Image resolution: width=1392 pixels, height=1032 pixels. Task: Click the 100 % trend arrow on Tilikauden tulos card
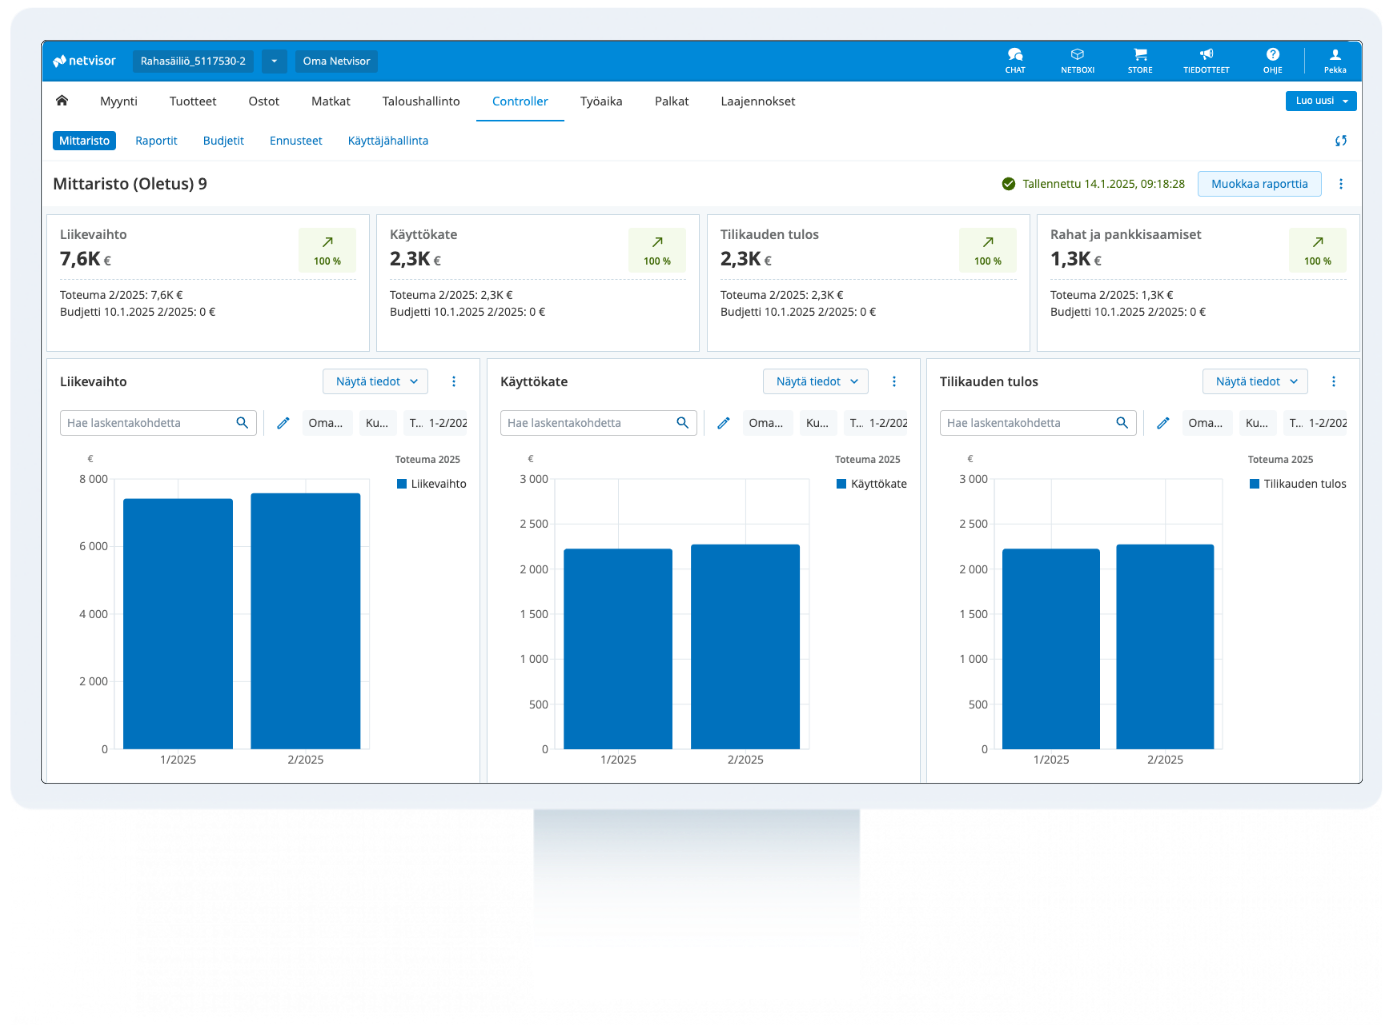(x=988, y=250)
